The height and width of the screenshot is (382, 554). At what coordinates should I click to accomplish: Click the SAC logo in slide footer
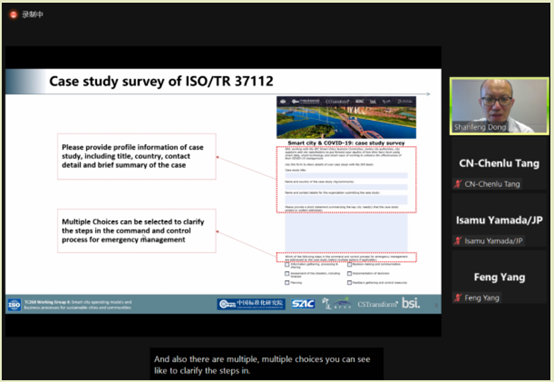(303, 304)
